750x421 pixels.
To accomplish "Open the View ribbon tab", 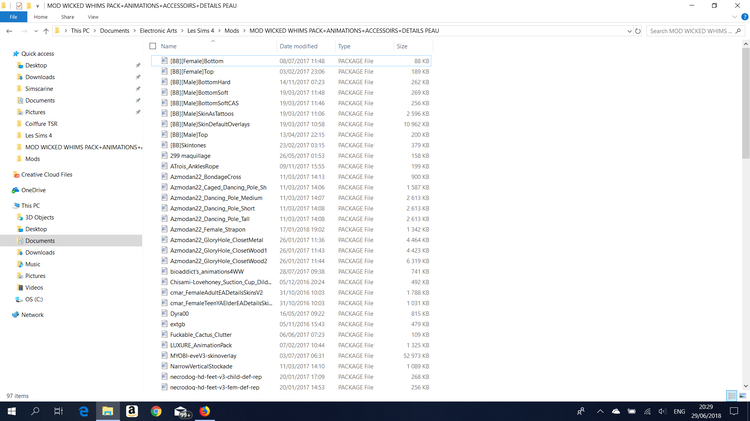I will pyautogui.click(x=93, y=17).
